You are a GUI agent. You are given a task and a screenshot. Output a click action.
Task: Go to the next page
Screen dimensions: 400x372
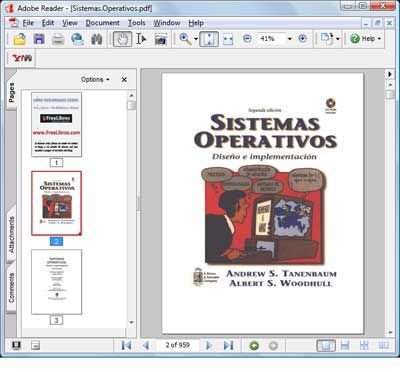(x=209, y=345)
